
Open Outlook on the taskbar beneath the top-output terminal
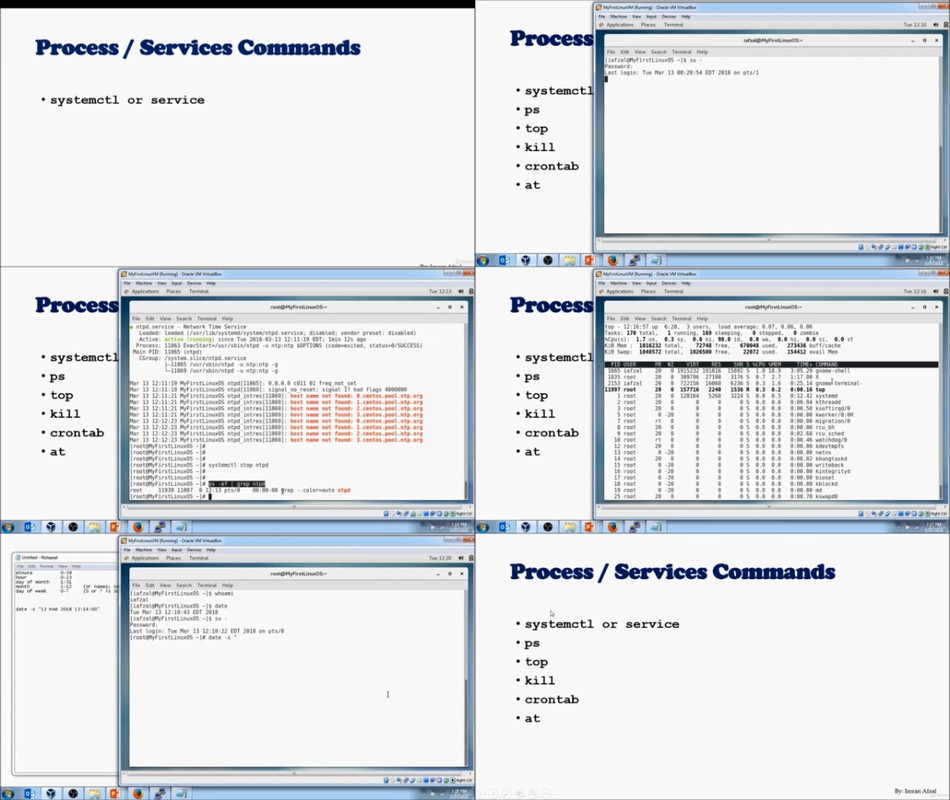[504, 527]
